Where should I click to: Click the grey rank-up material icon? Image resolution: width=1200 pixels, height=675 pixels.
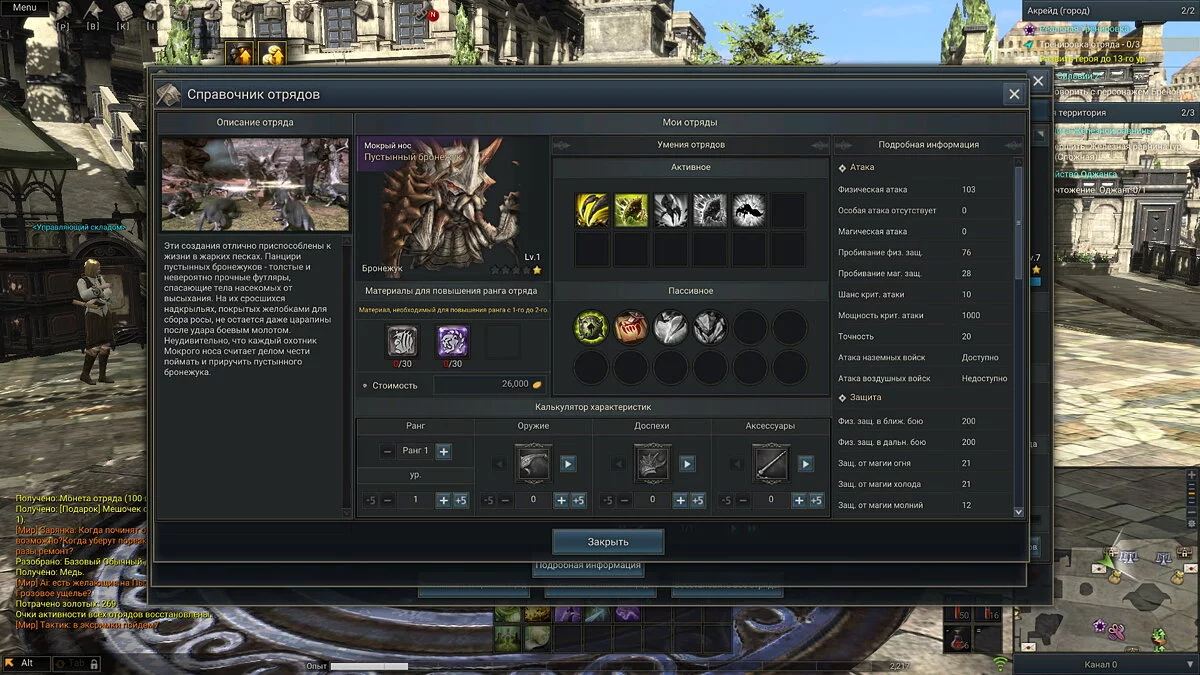pyautogui.click(x=403, y=342)
